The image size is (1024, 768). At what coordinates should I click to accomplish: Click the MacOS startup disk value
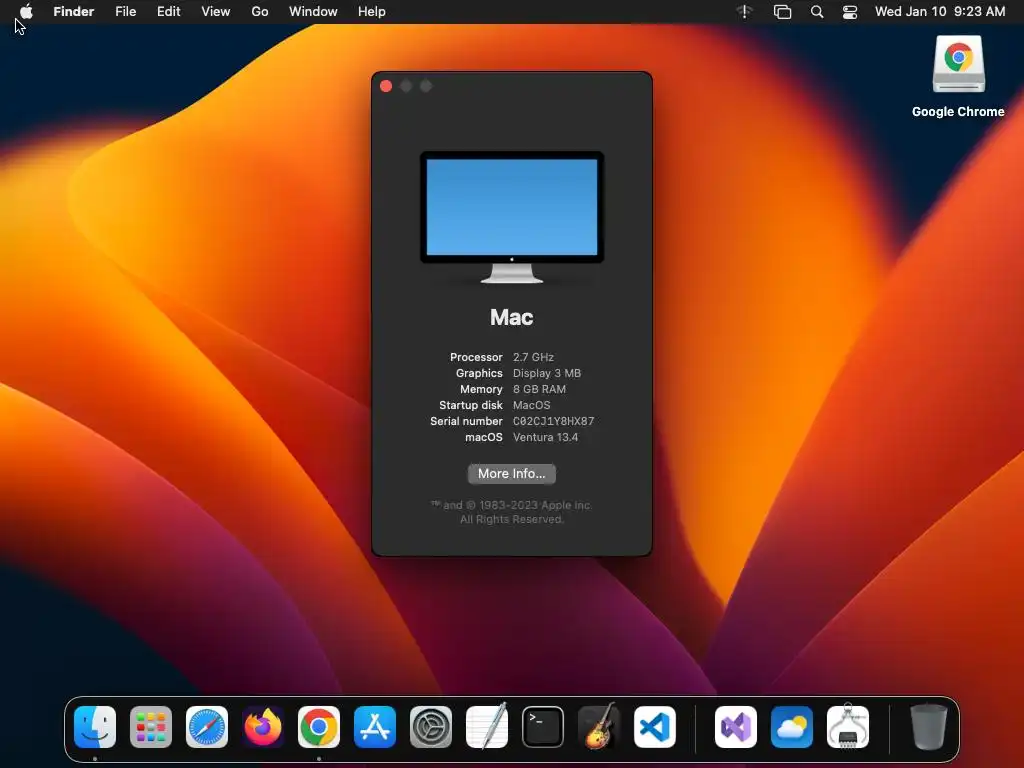(531, 405)
